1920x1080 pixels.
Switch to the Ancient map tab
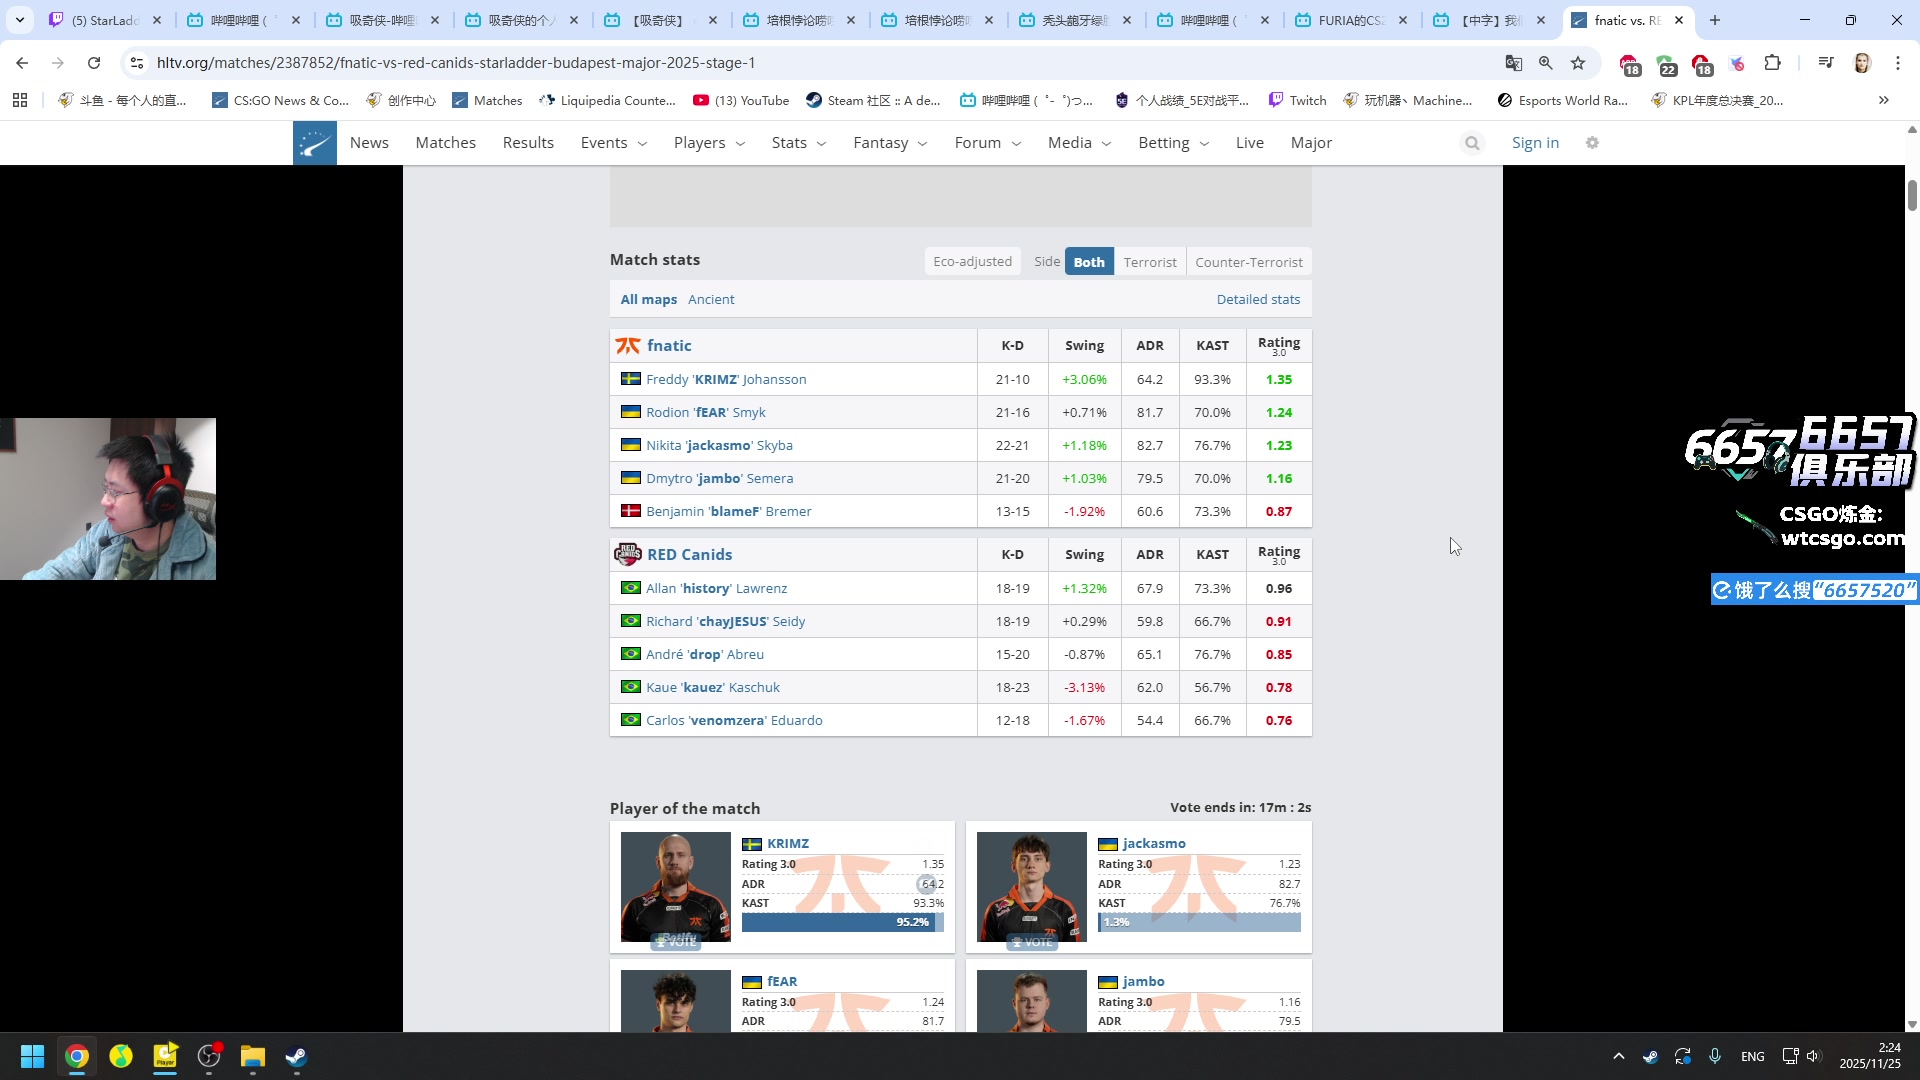(710, 299)
